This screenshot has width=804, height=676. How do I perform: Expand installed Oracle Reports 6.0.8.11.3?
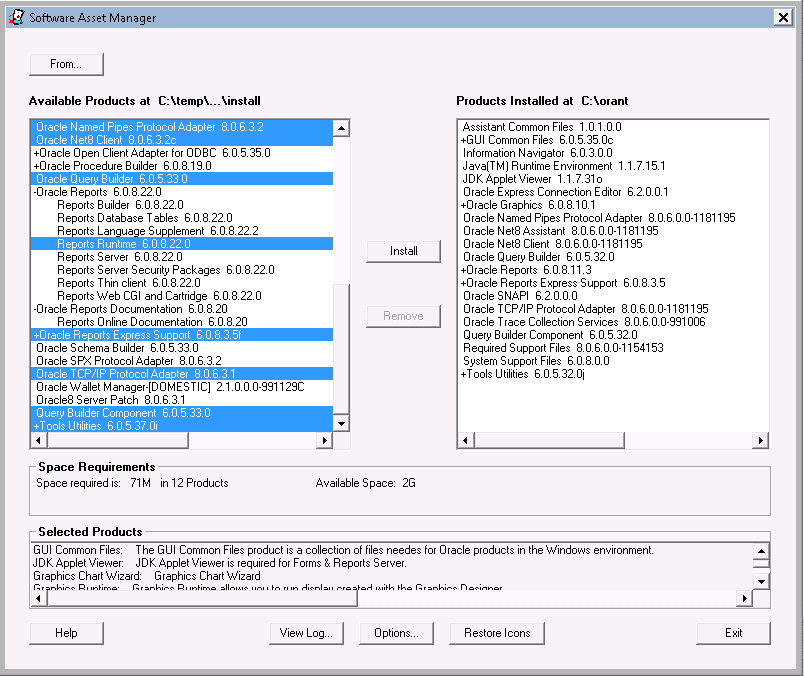coord(464,270)
